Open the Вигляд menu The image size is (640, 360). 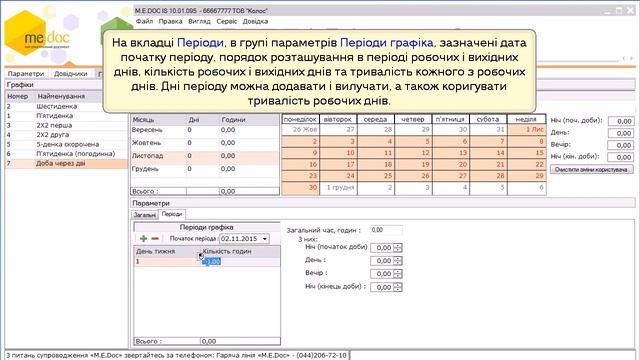(199, 21)
